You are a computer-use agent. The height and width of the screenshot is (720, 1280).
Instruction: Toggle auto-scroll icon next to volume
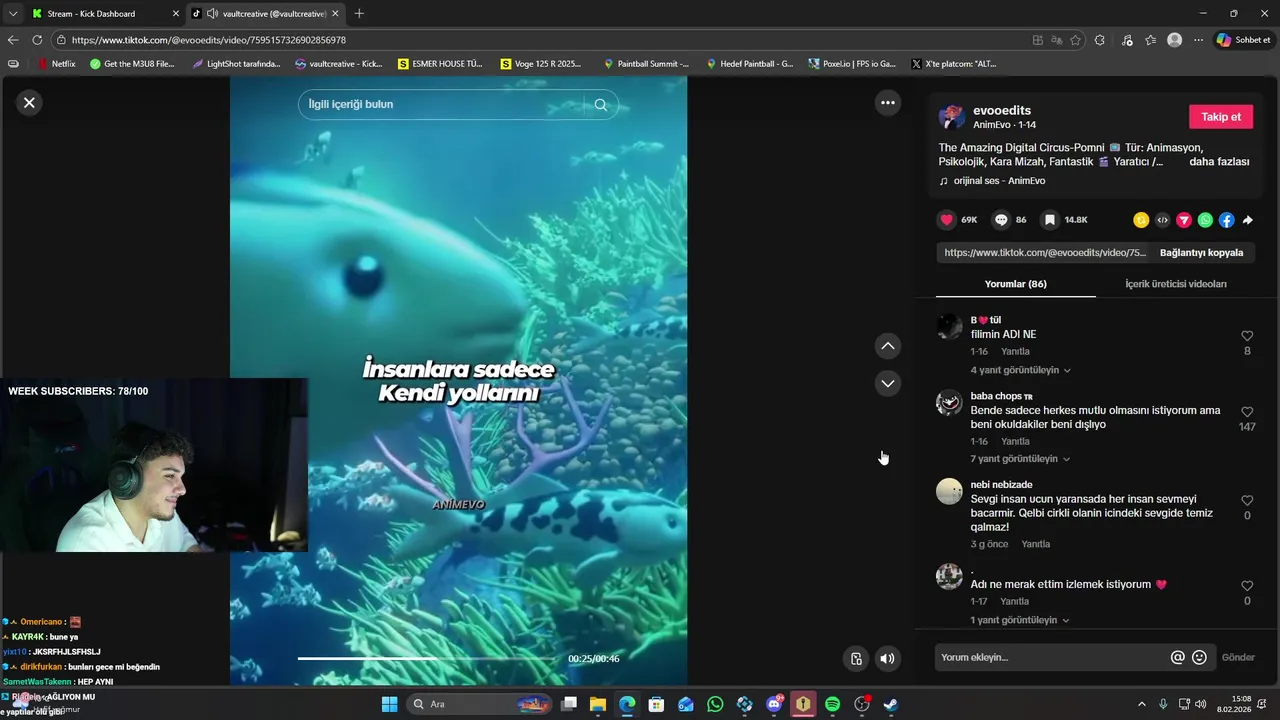point(856,658)
